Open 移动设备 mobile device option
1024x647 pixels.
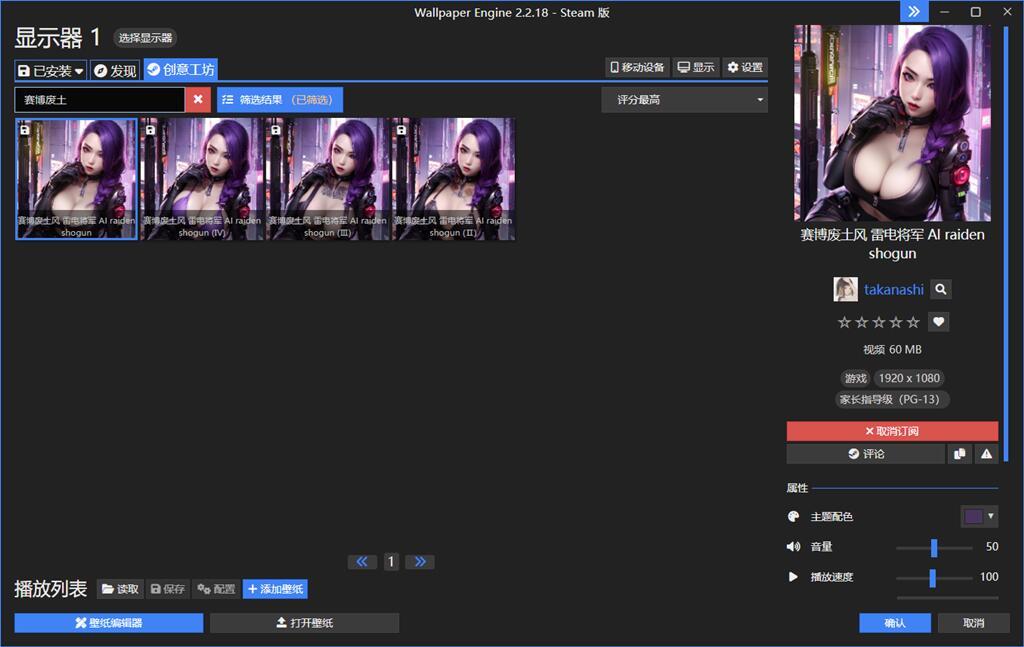point(637,67)
